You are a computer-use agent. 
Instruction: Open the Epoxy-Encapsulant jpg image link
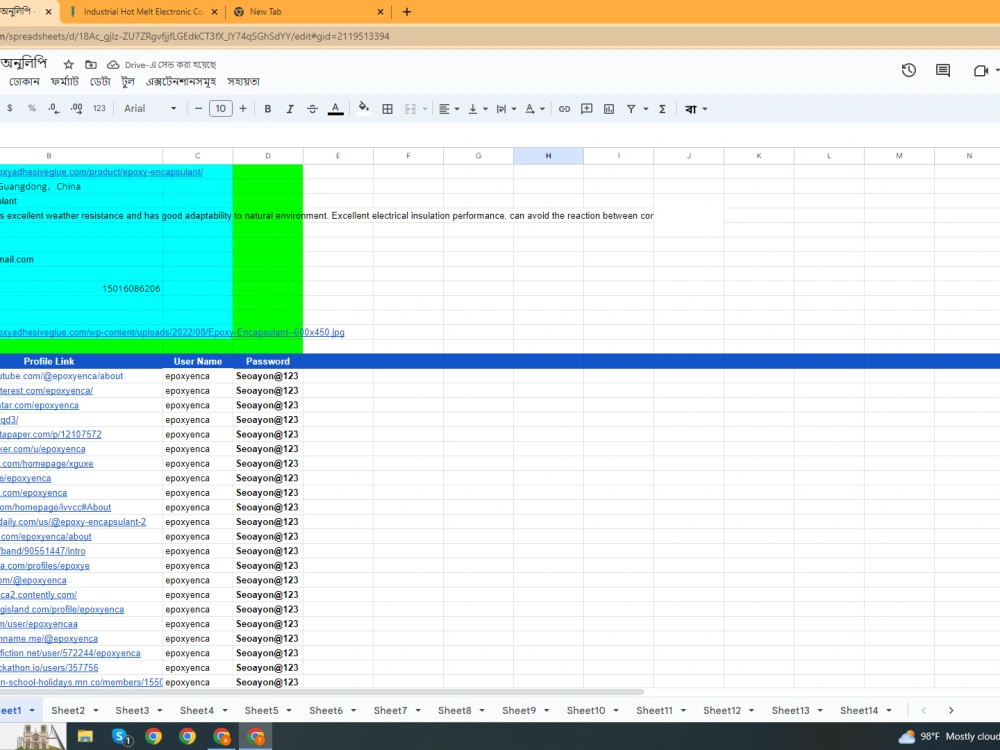pos(172,332)
